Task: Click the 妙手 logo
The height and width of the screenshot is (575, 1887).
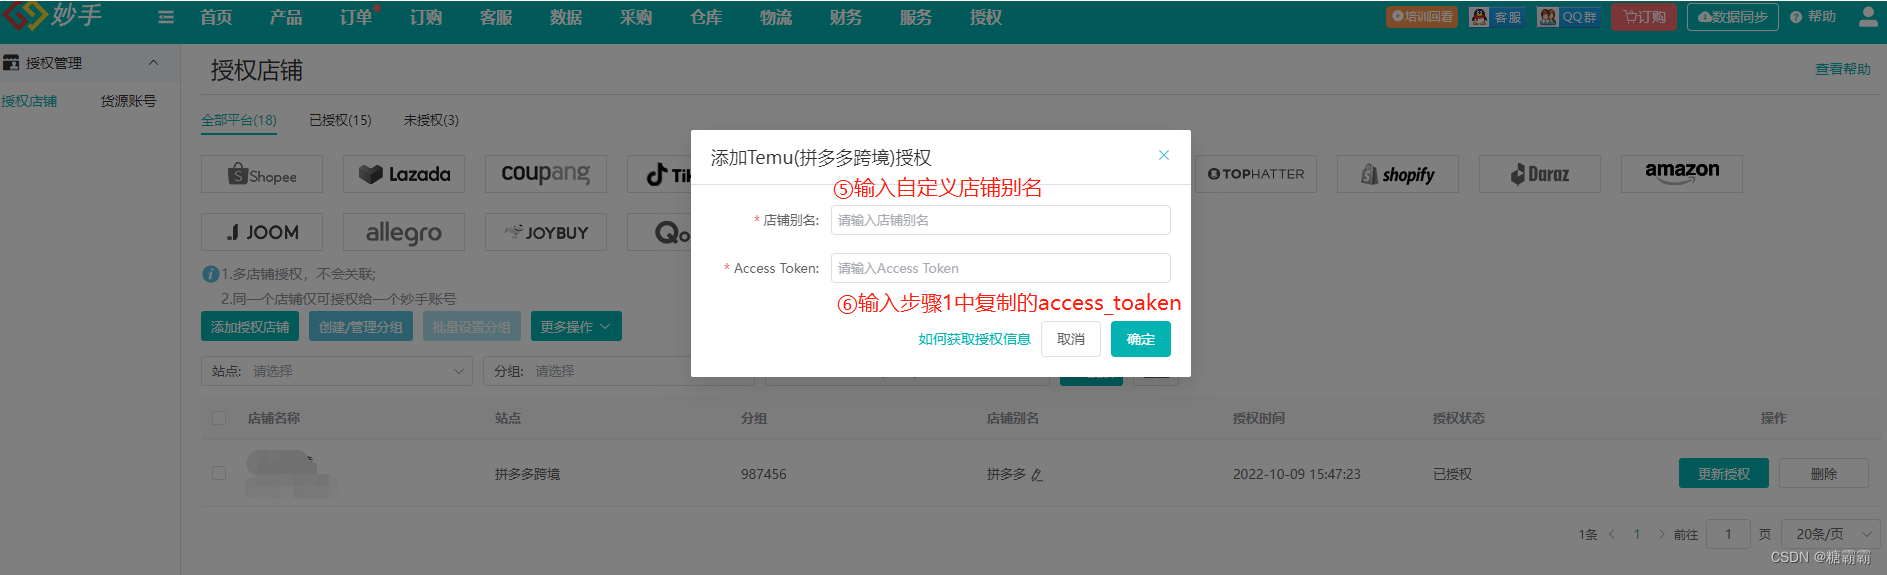Action: (52, 15)
